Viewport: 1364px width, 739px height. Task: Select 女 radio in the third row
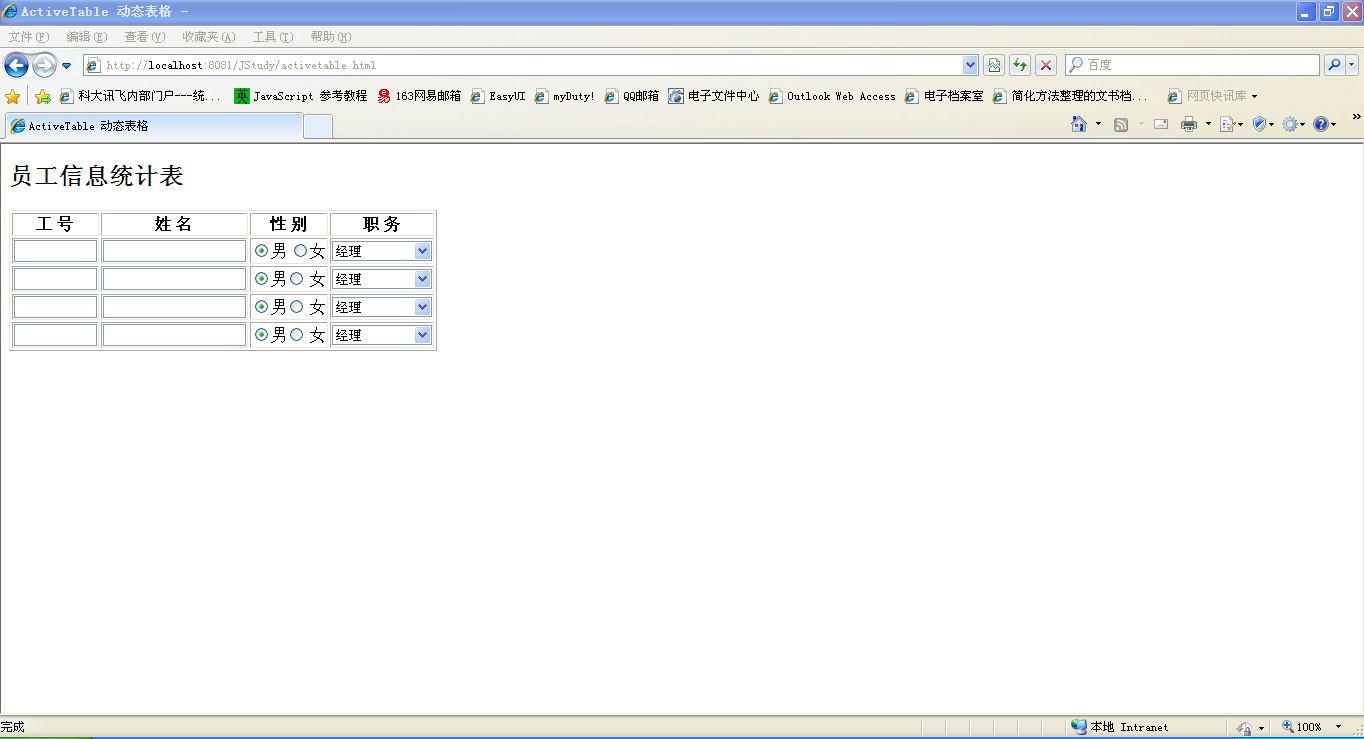pyautogui.click(x=297, y=307)
